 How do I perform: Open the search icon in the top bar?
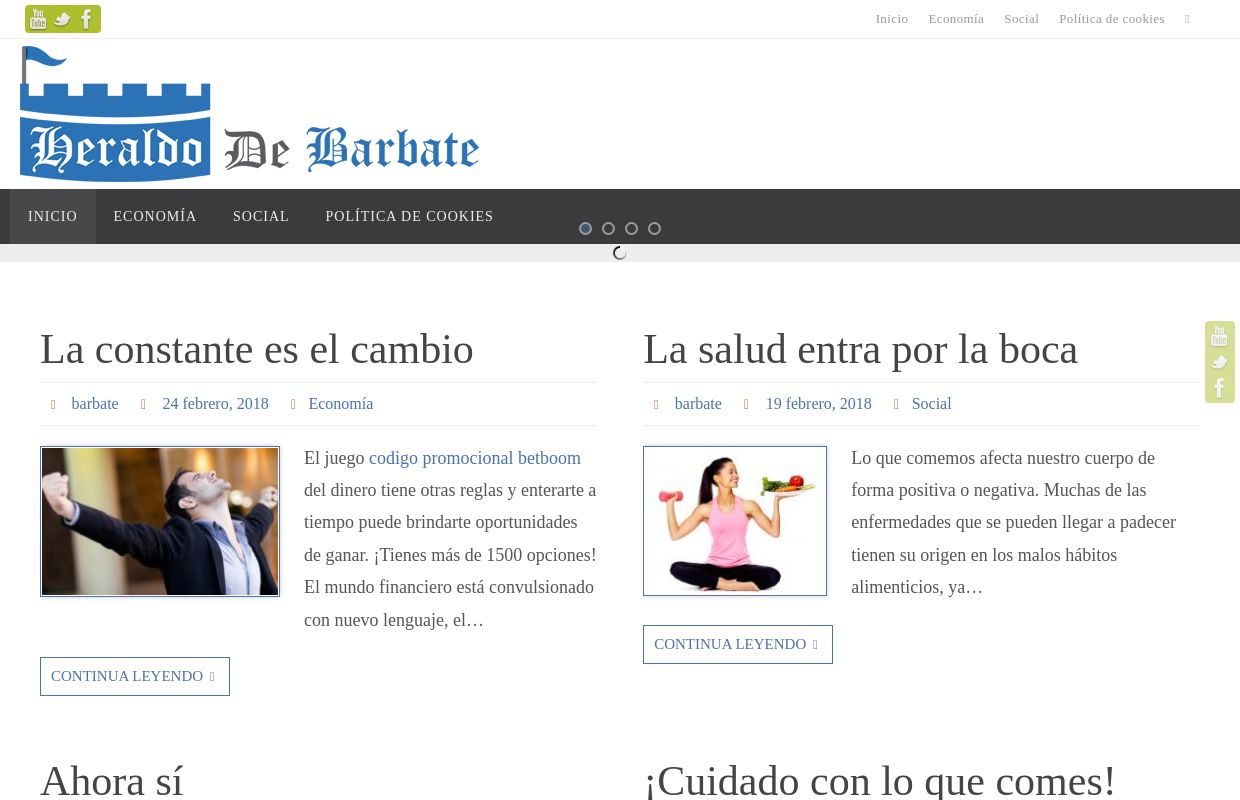[1187, 18]
